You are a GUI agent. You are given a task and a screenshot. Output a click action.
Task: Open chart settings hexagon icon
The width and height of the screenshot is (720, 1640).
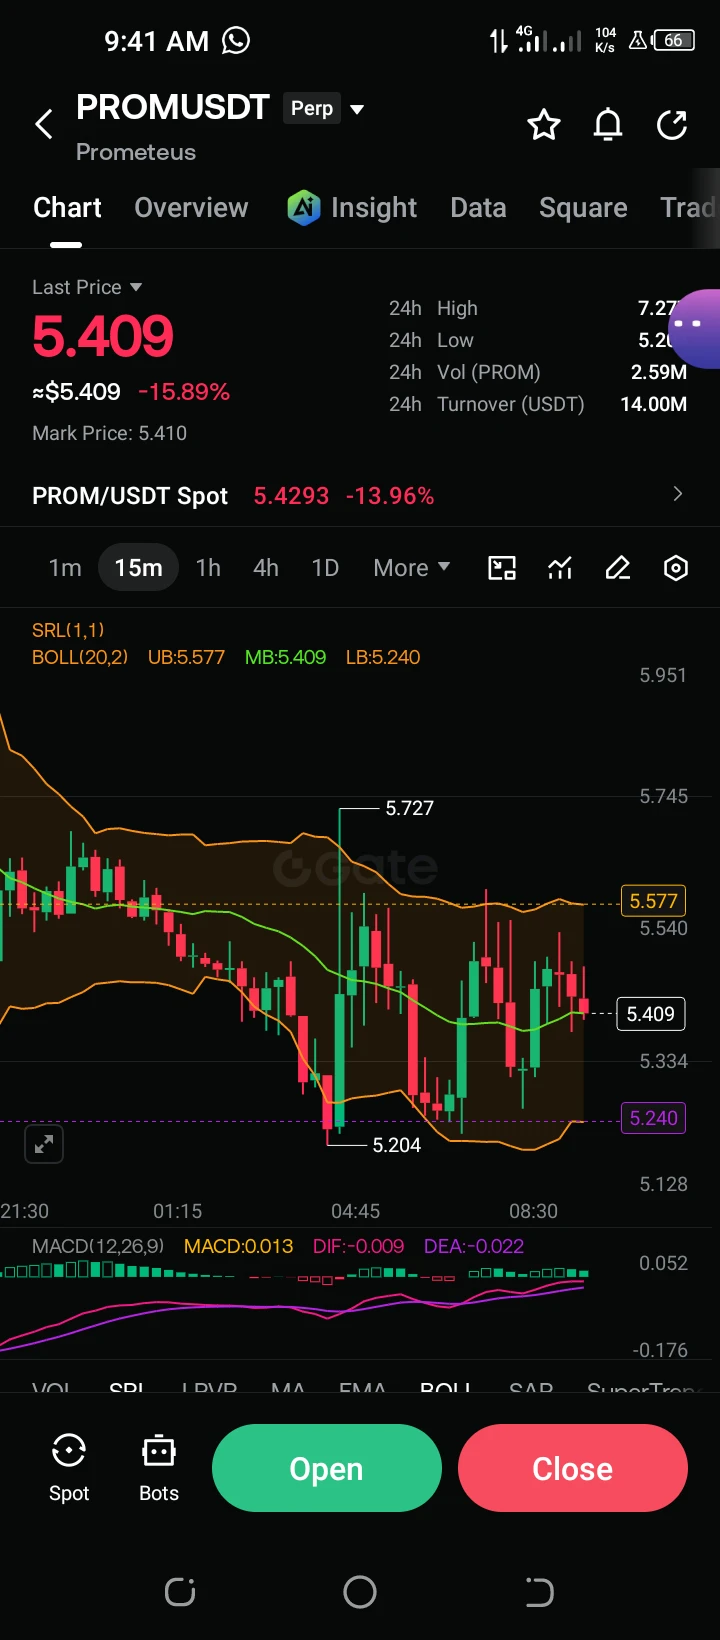(676, 568)
